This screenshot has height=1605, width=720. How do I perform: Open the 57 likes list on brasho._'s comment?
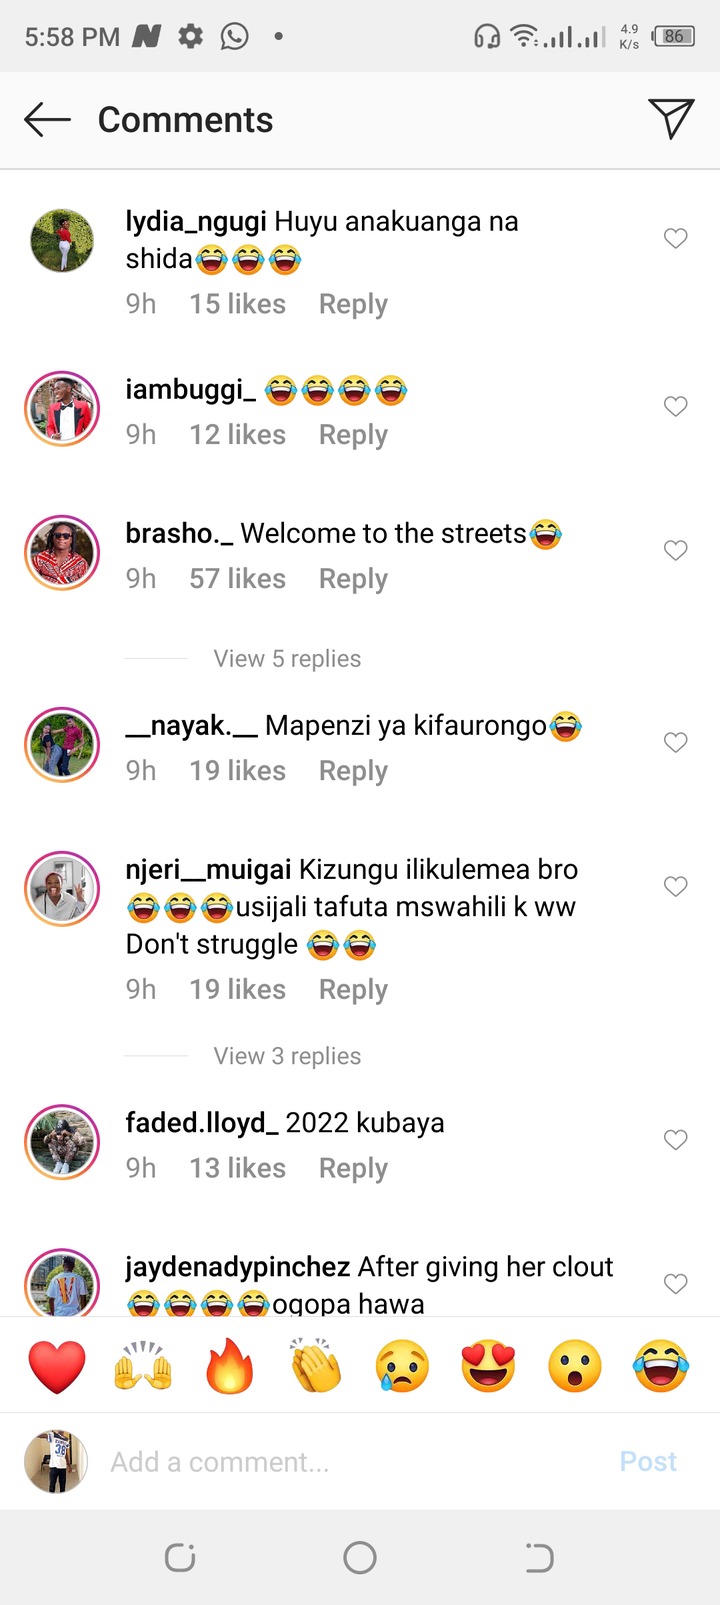[x=238, y=579]
